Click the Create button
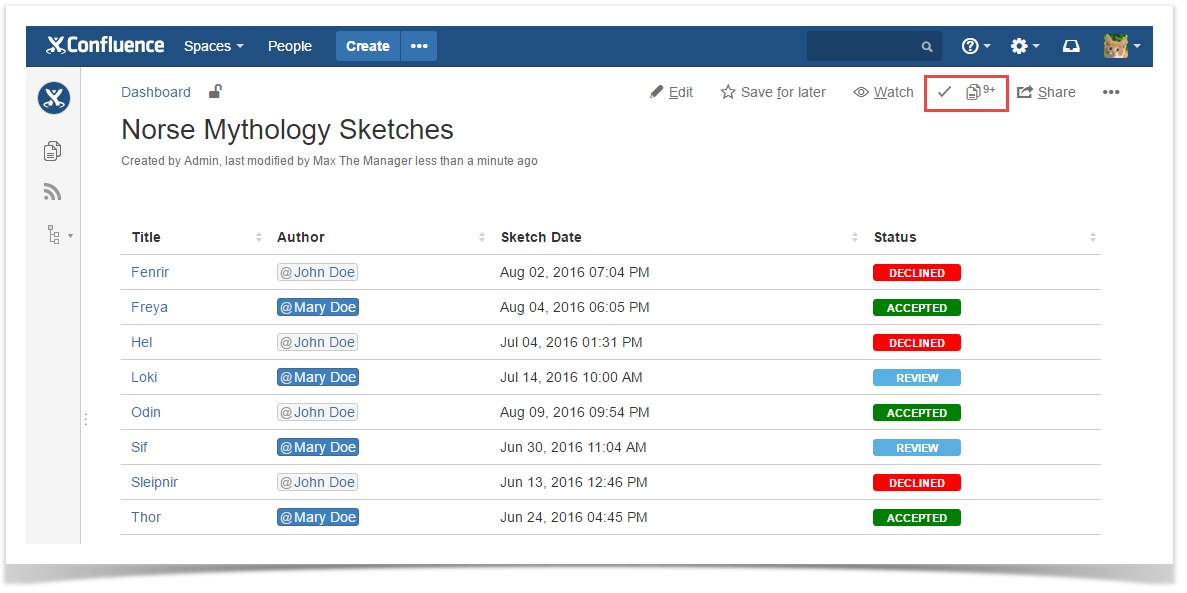This screenshot has width=1187, height=593. [x=367, y=45]
